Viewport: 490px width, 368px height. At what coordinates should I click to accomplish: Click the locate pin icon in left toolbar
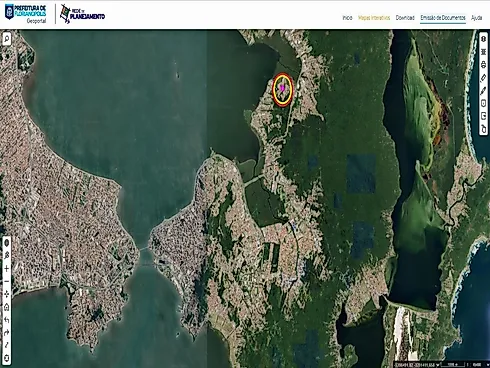pos(6,256)
